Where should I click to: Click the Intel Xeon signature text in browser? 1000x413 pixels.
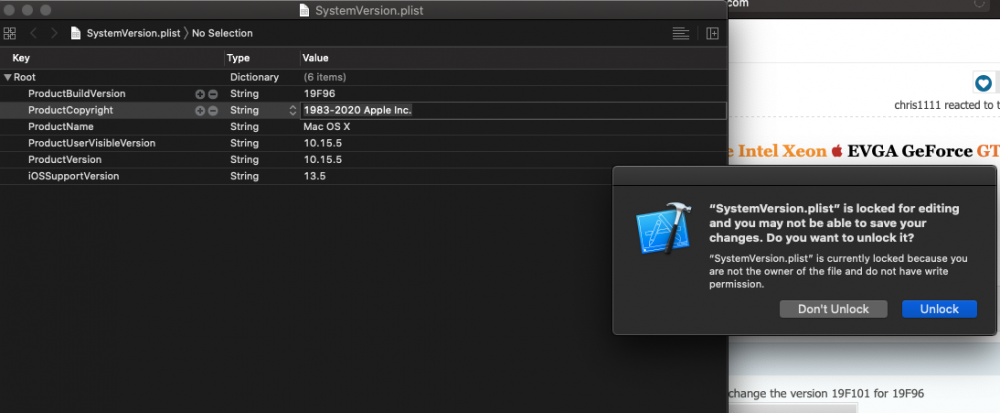coord(784,151)
